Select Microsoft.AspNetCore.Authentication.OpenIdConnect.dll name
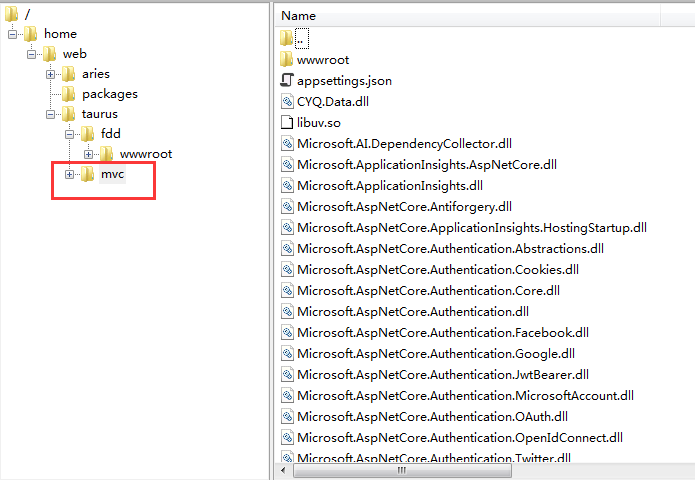The height and width of the screenshot is (480, 695). pos(460,438)
